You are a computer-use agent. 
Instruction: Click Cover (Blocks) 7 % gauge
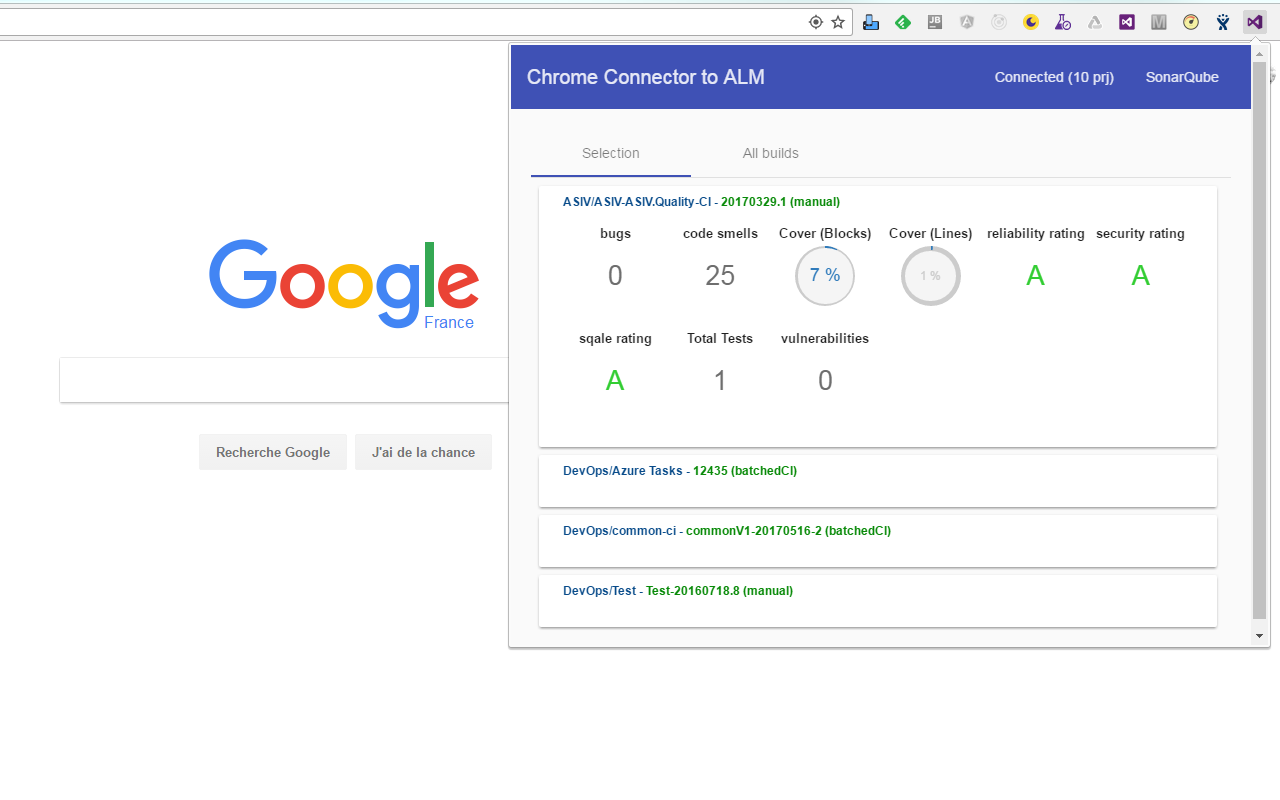point(825,276)
